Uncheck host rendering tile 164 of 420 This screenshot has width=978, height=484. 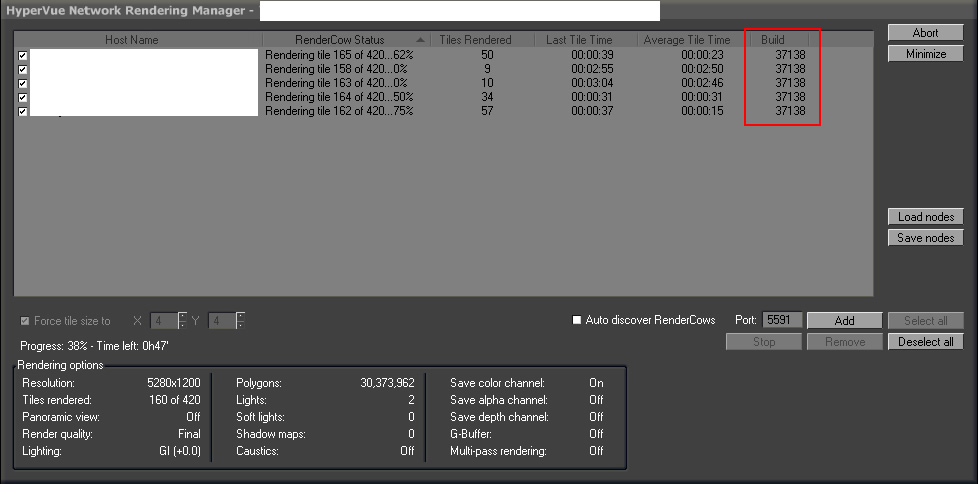(23, 97)
